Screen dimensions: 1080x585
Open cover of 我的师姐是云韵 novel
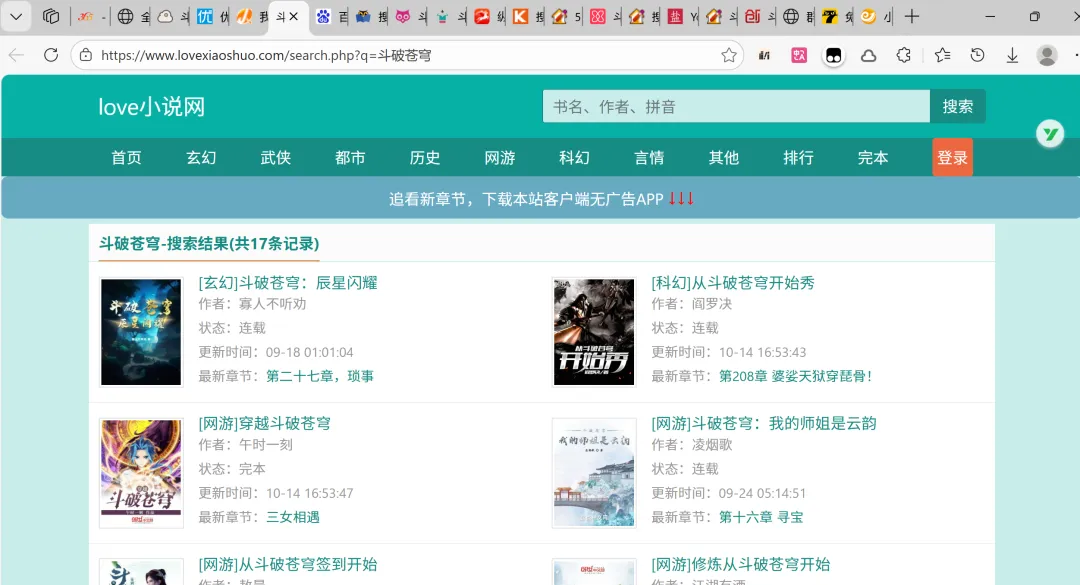tap(594, 473)
